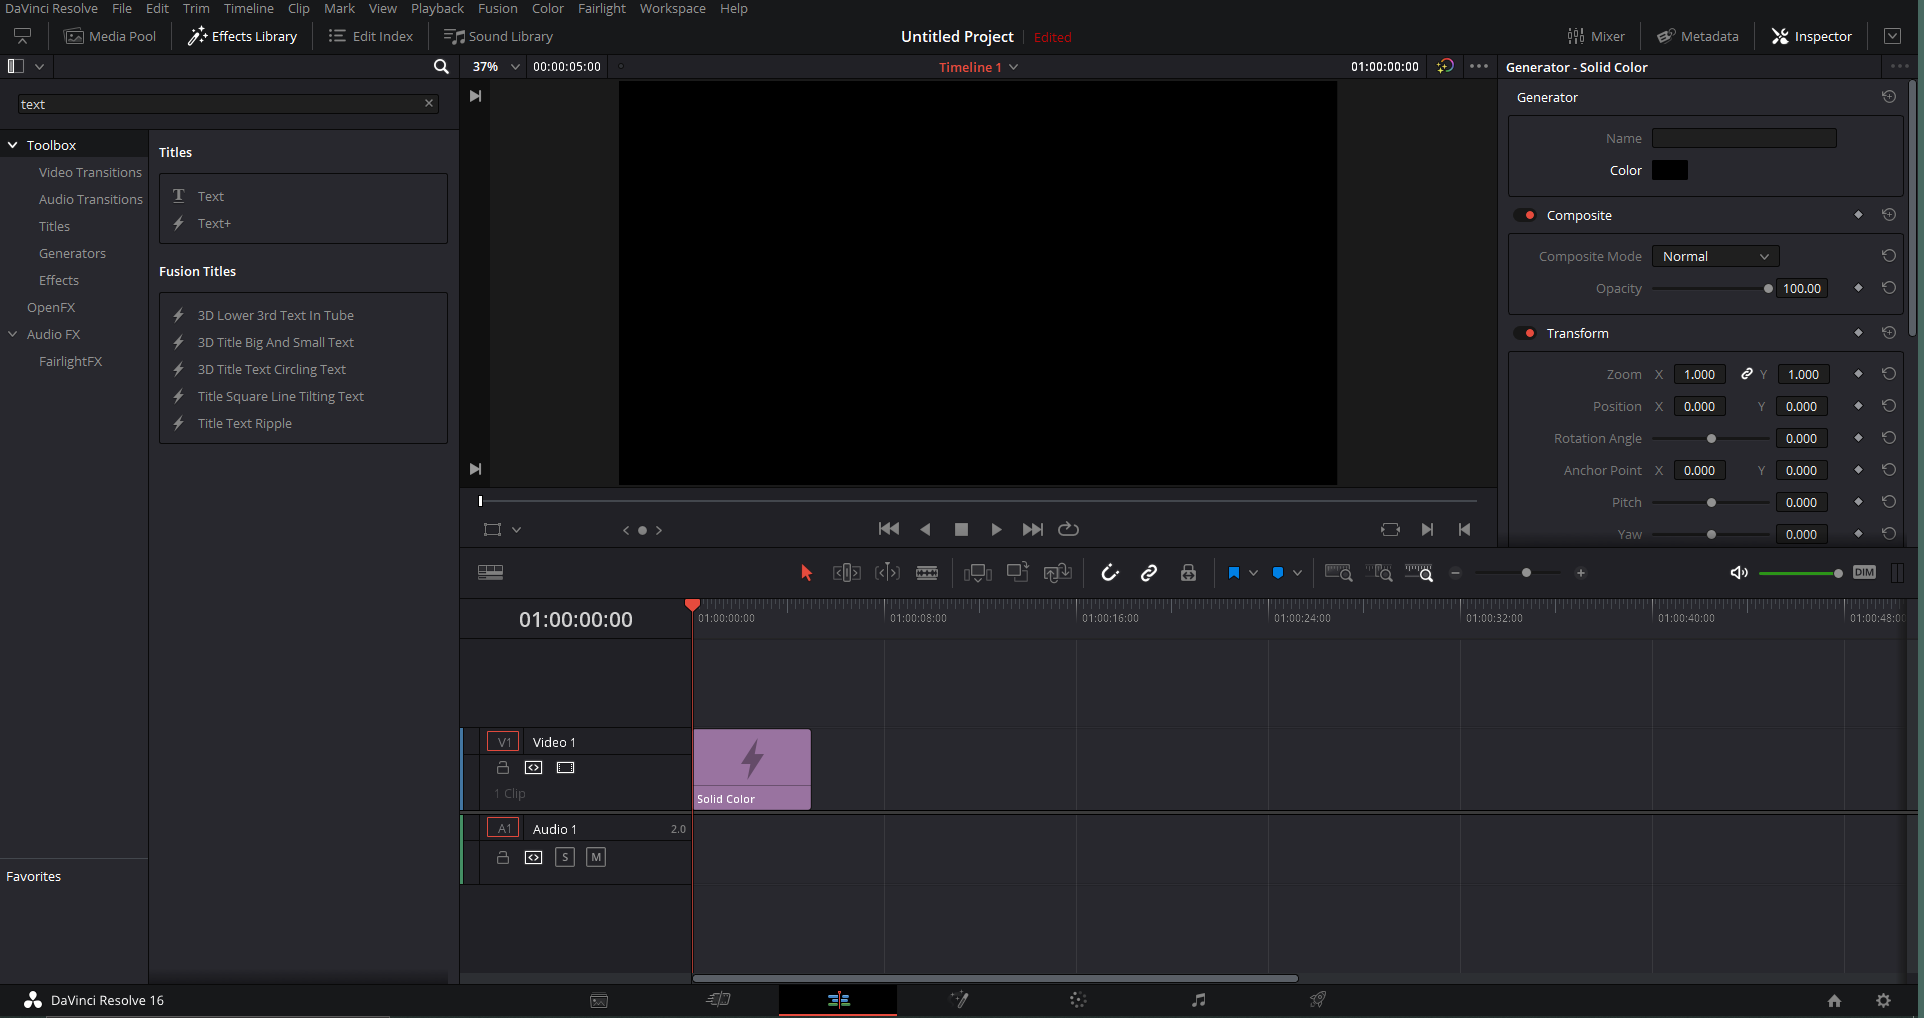Click the Generator Color swatch
This screenshot has height=1018, width=1924.
(x=1670, y=170)
